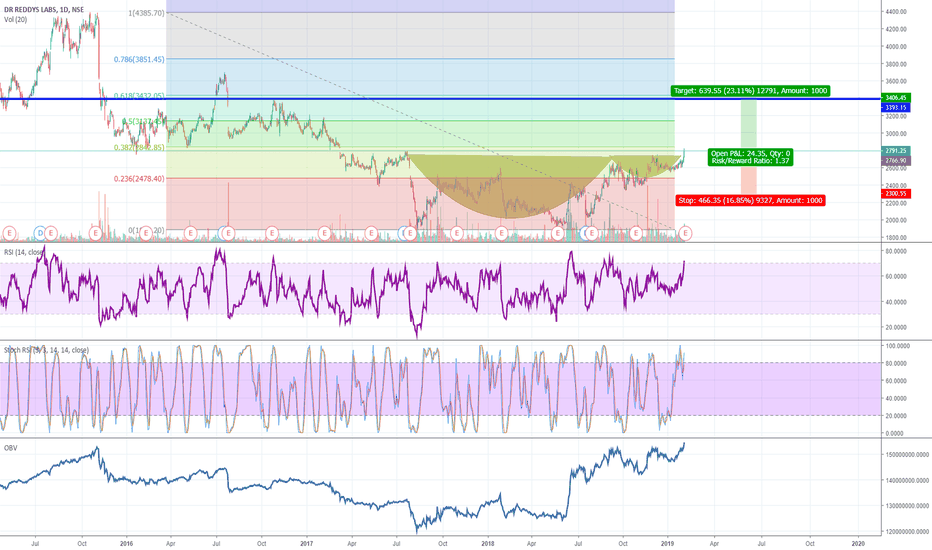Click the 3600.00 price axis label
Viewport: 932px width, 550px height.
[x=896, y=81]
